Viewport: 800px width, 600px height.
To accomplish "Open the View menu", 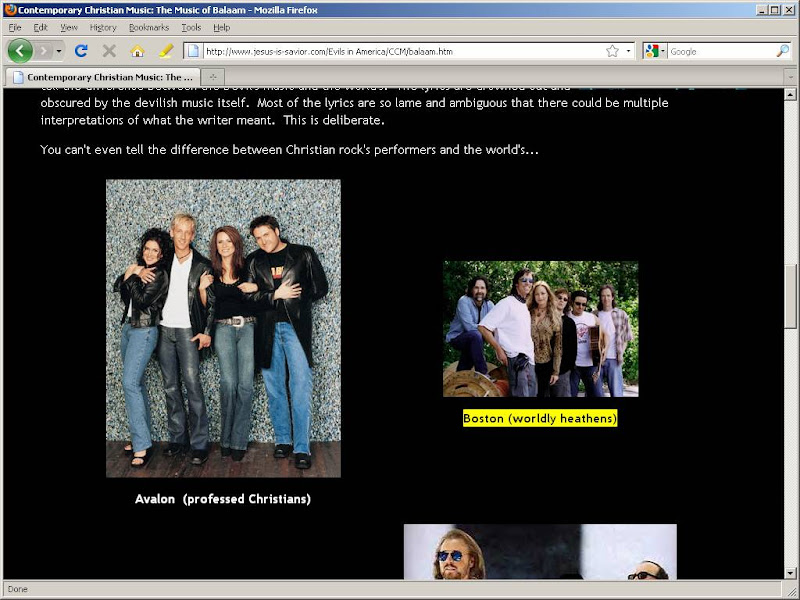I will 69,28.
